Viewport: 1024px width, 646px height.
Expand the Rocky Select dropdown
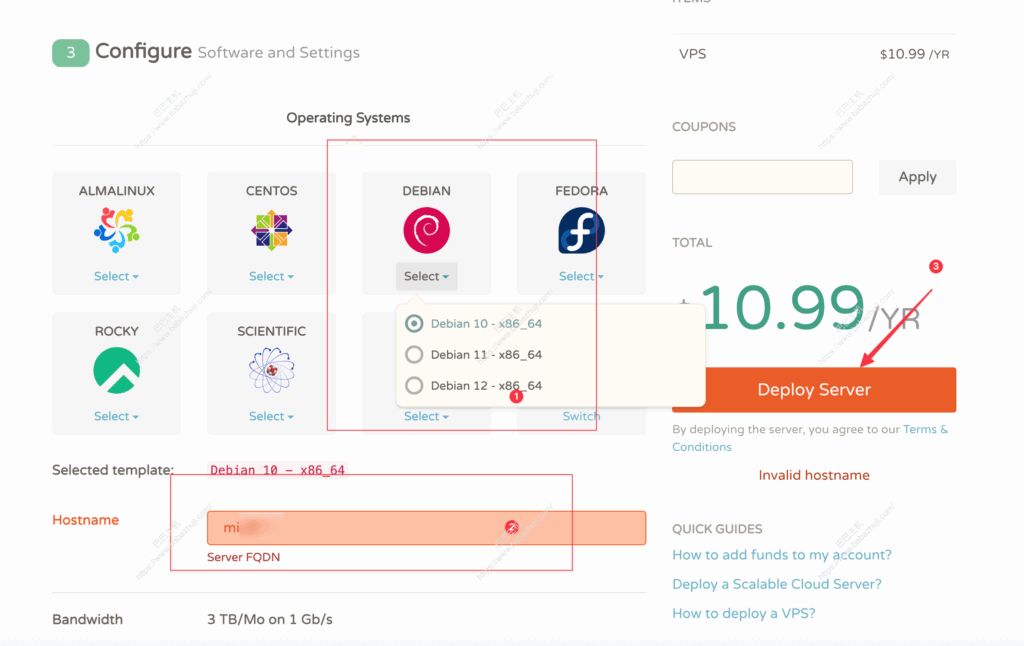point(117,417)
